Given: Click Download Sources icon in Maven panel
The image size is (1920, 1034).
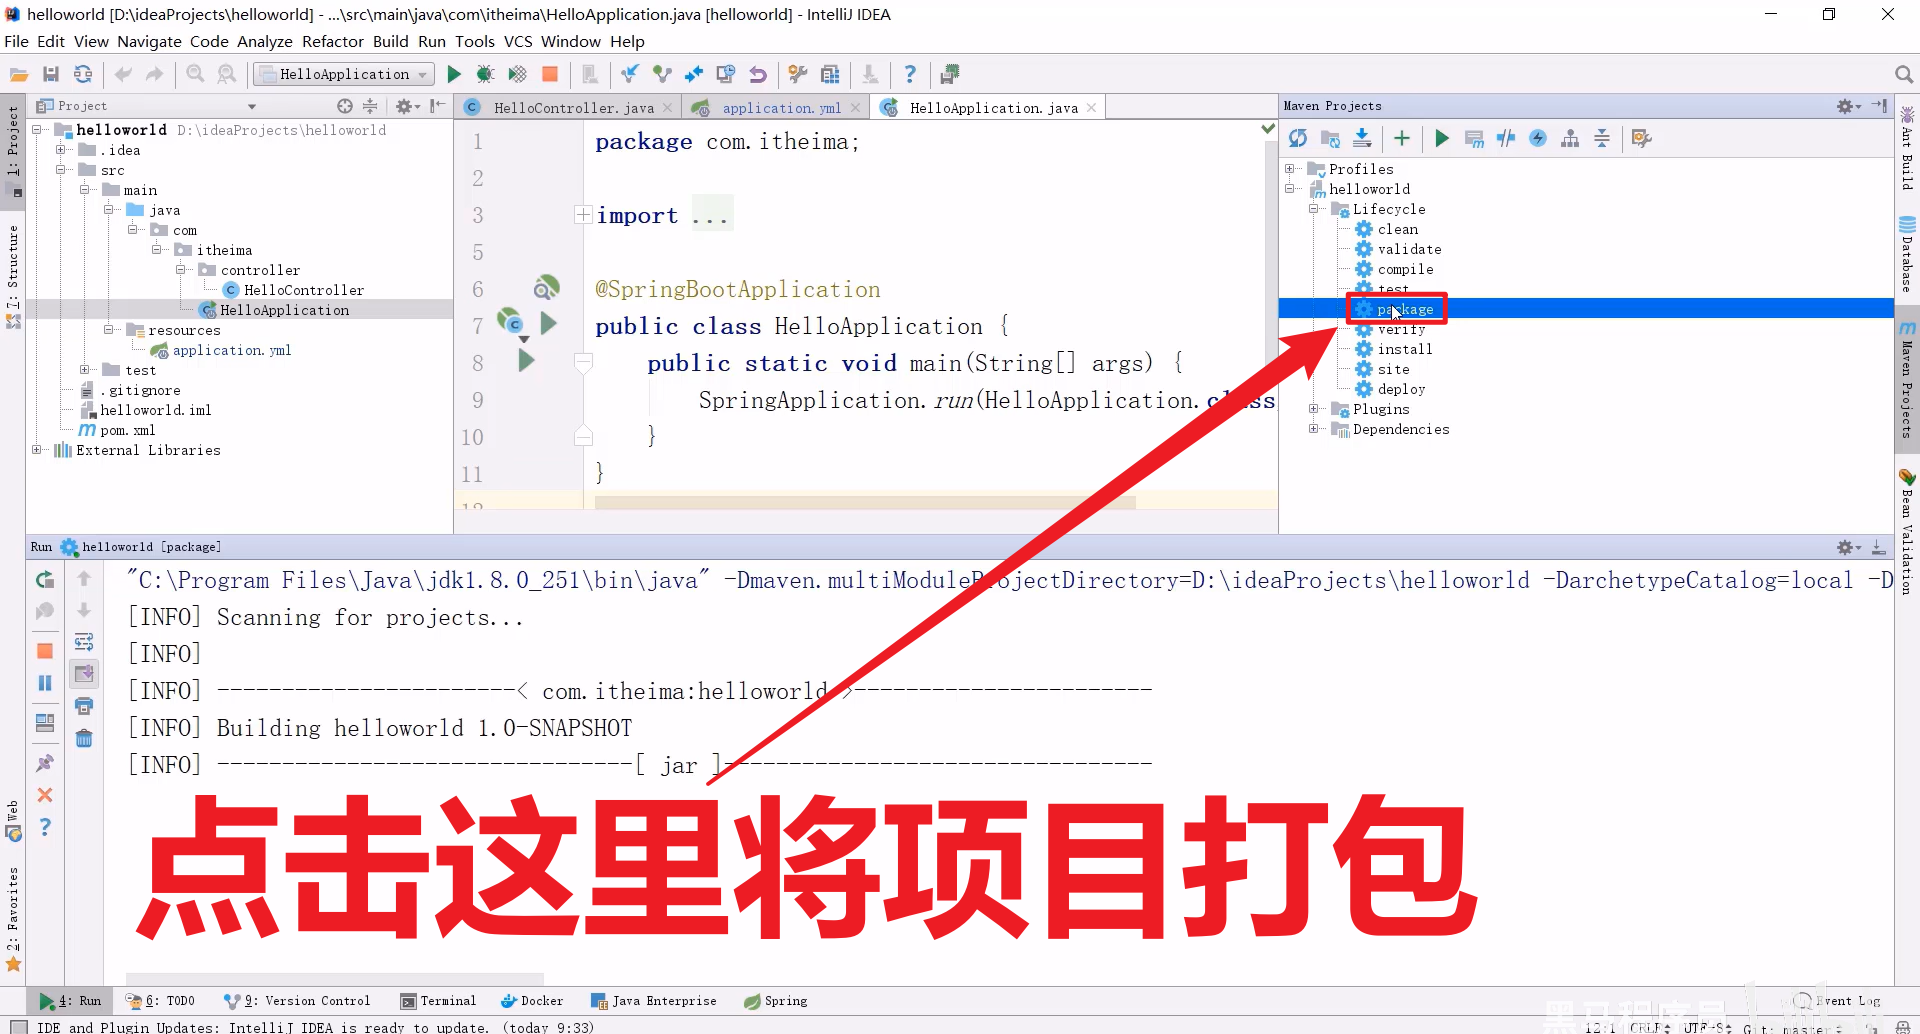Looking at the screenshot, I should tap(1362, 138).
